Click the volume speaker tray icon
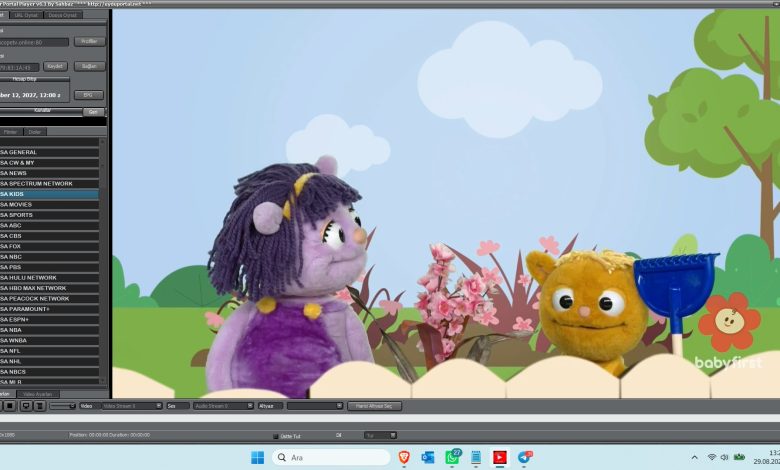Image resolution: width=780 pixels, height=470 pixels. coord(724,457)
